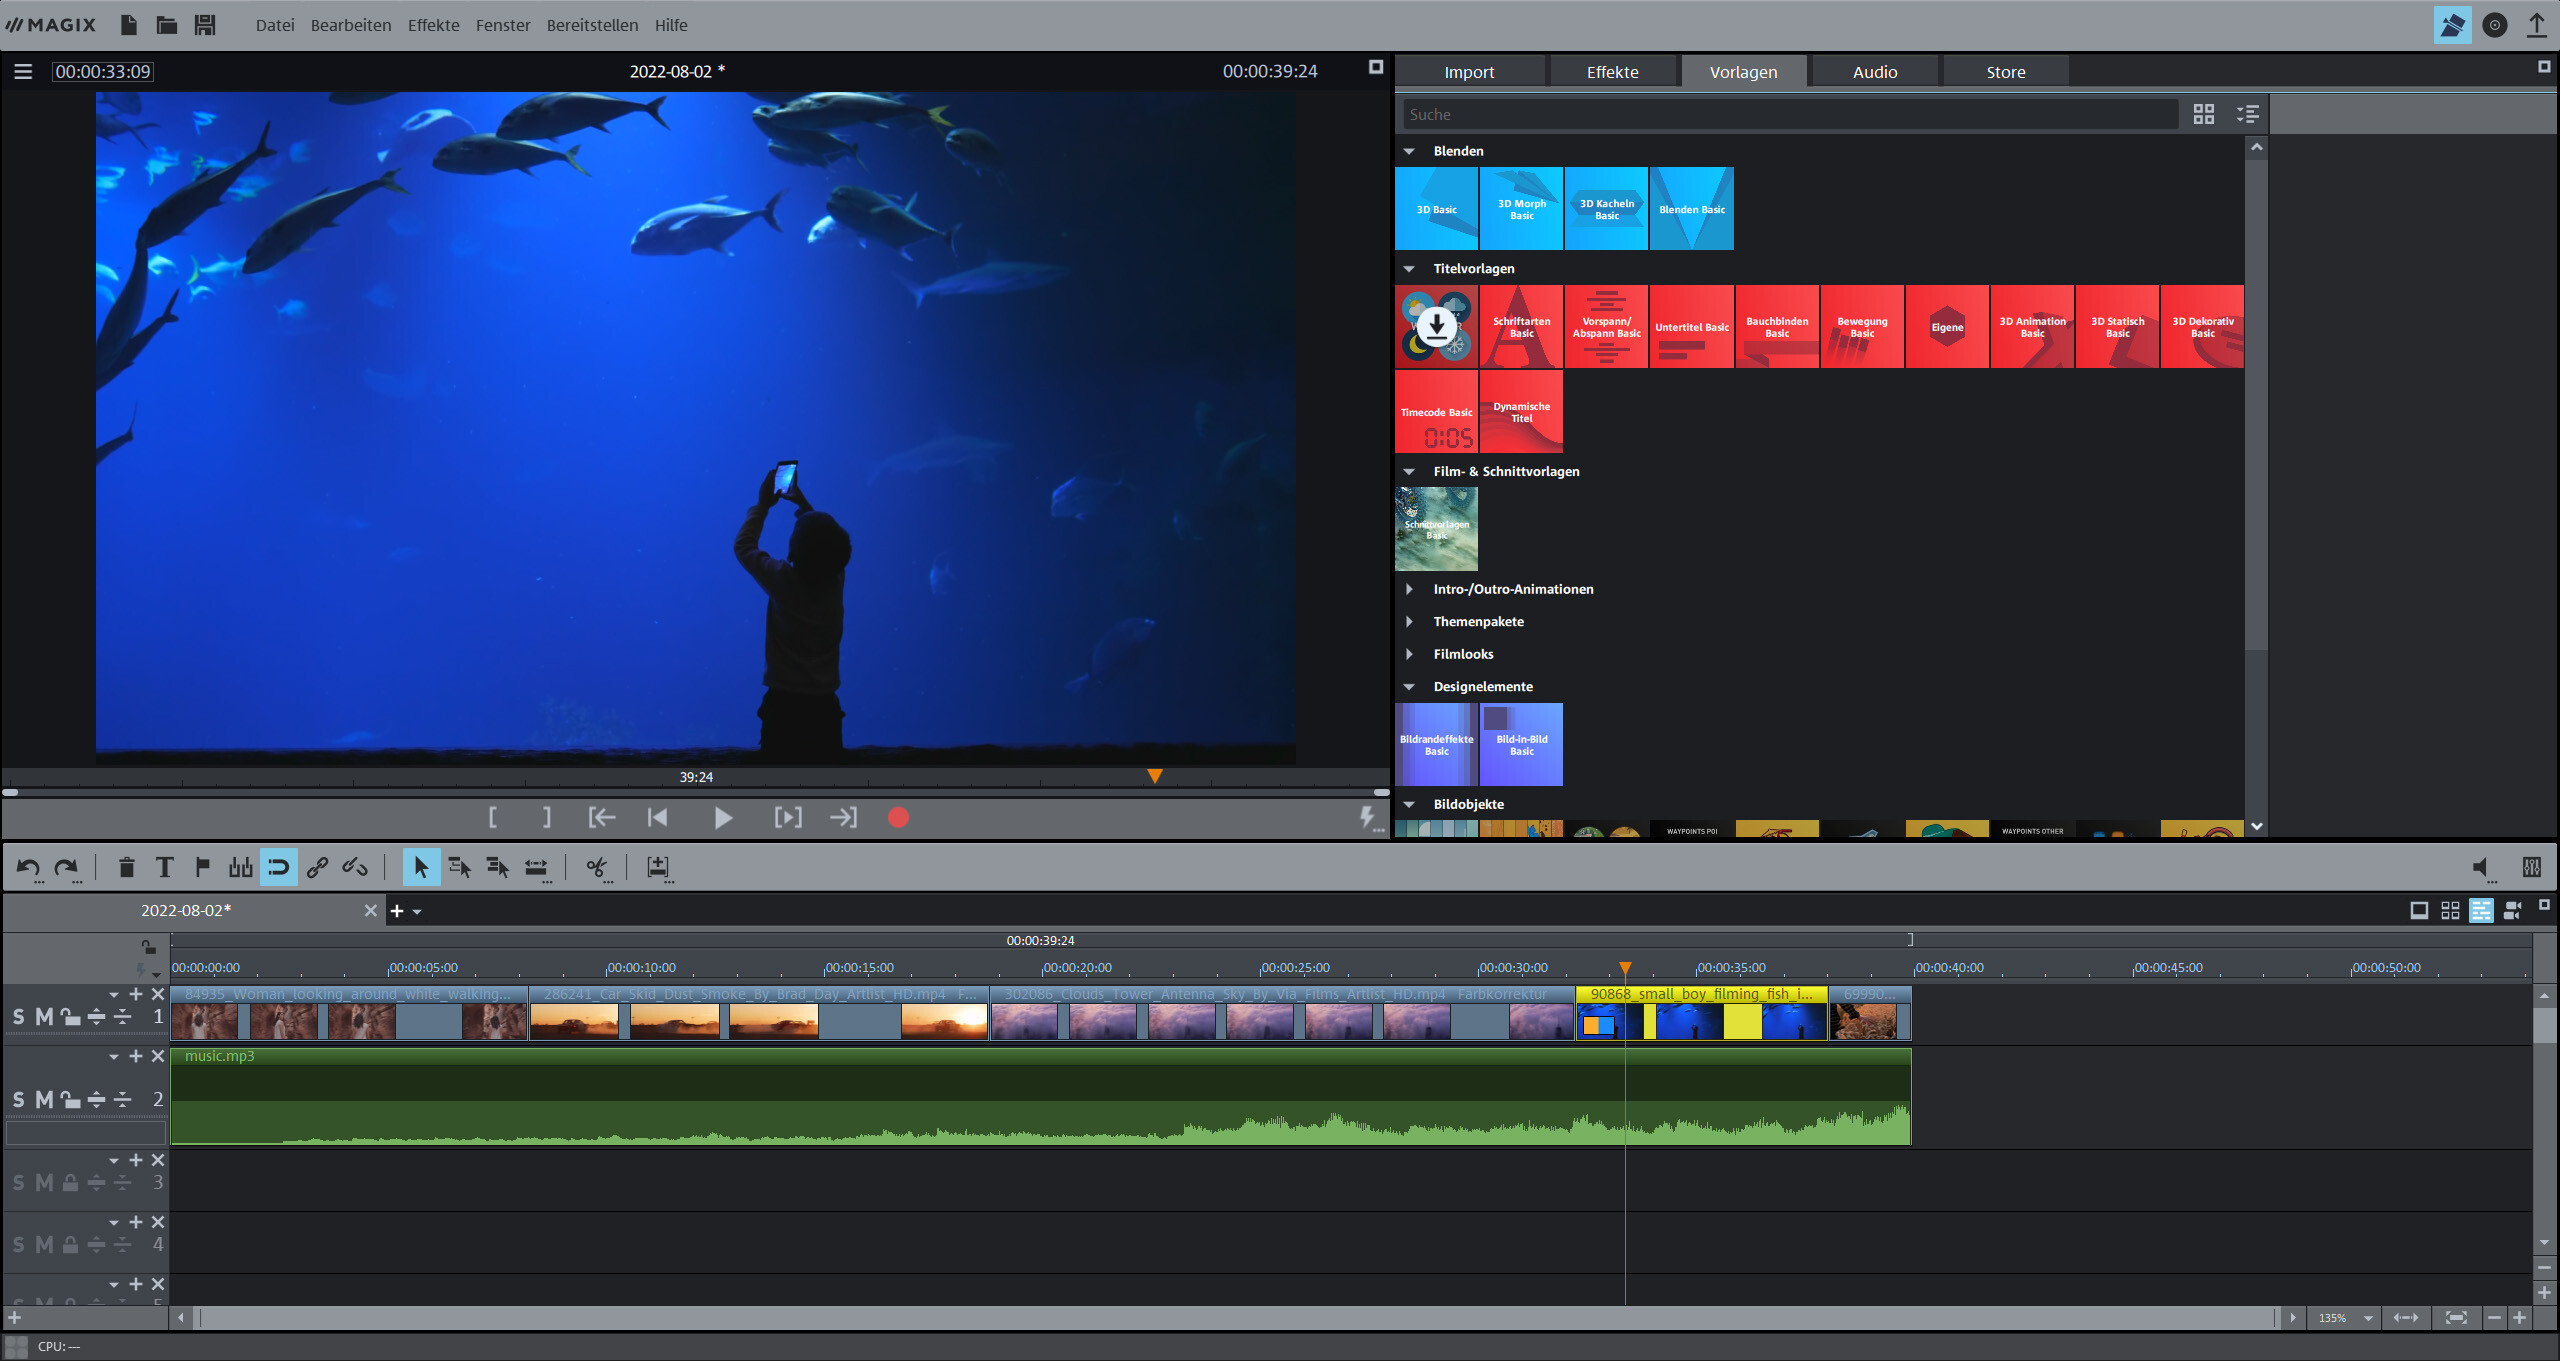The height and width of the screenshot is (1361, 2560).
Task: Expand the Filmlooks section
Action: coord(1410,654)
